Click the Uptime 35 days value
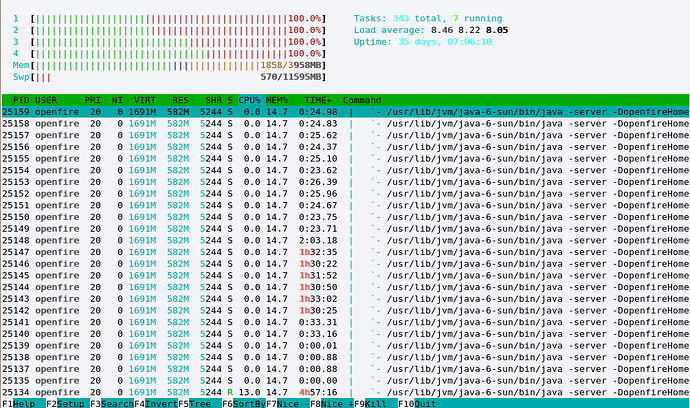Image resolution: width=690 pixels, height=408 pixels. pyautogui.click(x=445, y=42)
